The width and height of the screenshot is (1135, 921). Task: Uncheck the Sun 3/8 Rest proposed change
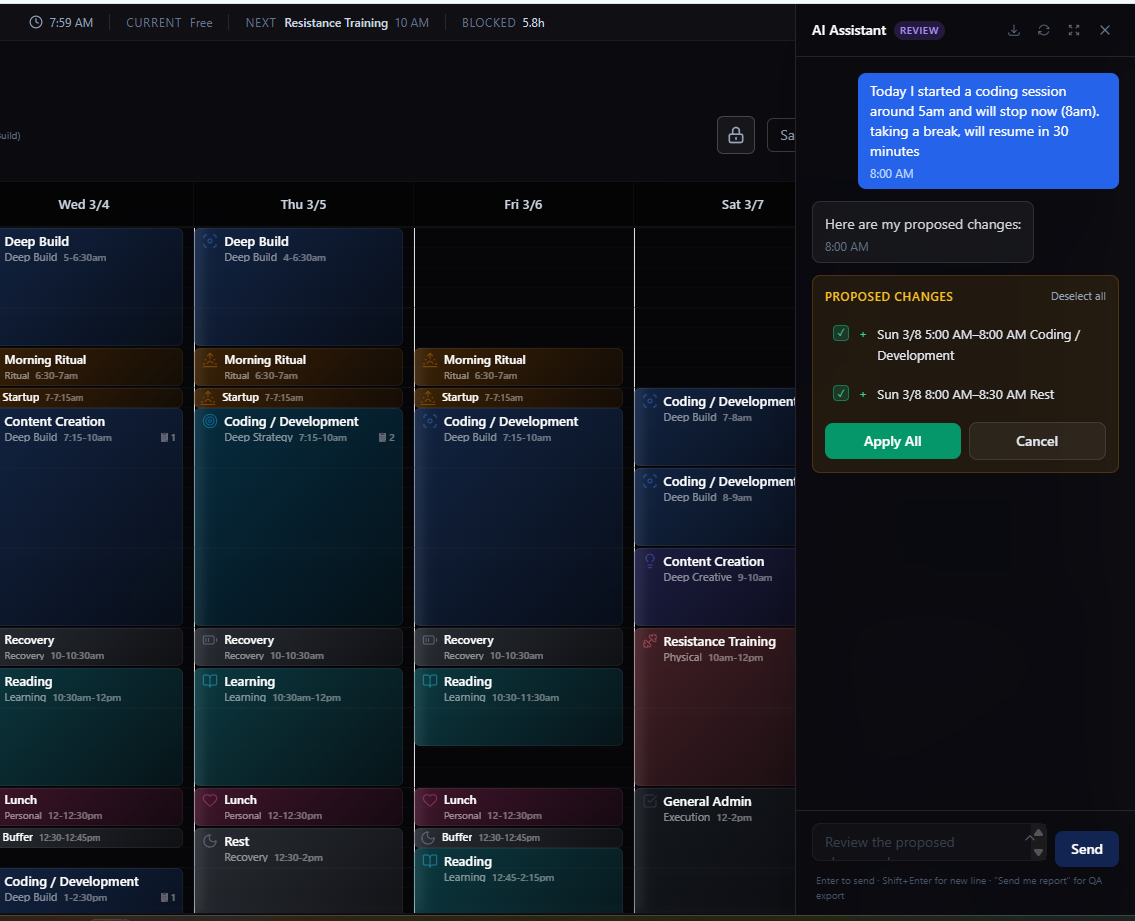(841, 394)
